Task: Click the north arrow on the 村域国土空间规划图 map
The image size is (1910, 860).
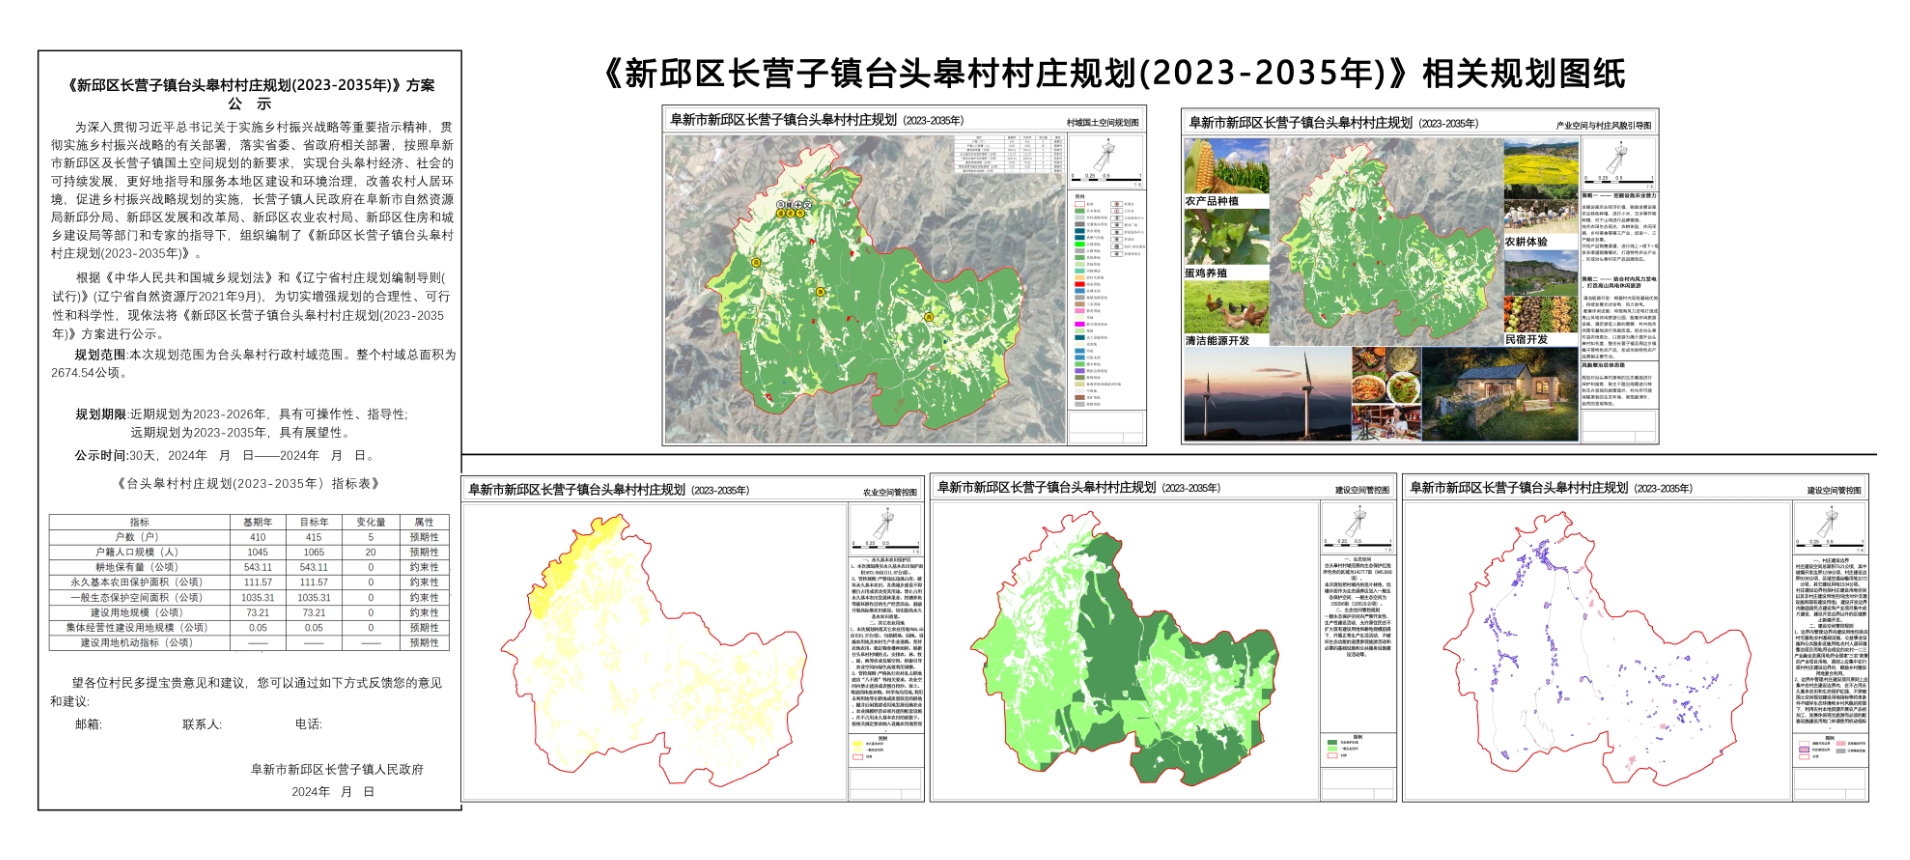Action: (x=1105, y=156)
